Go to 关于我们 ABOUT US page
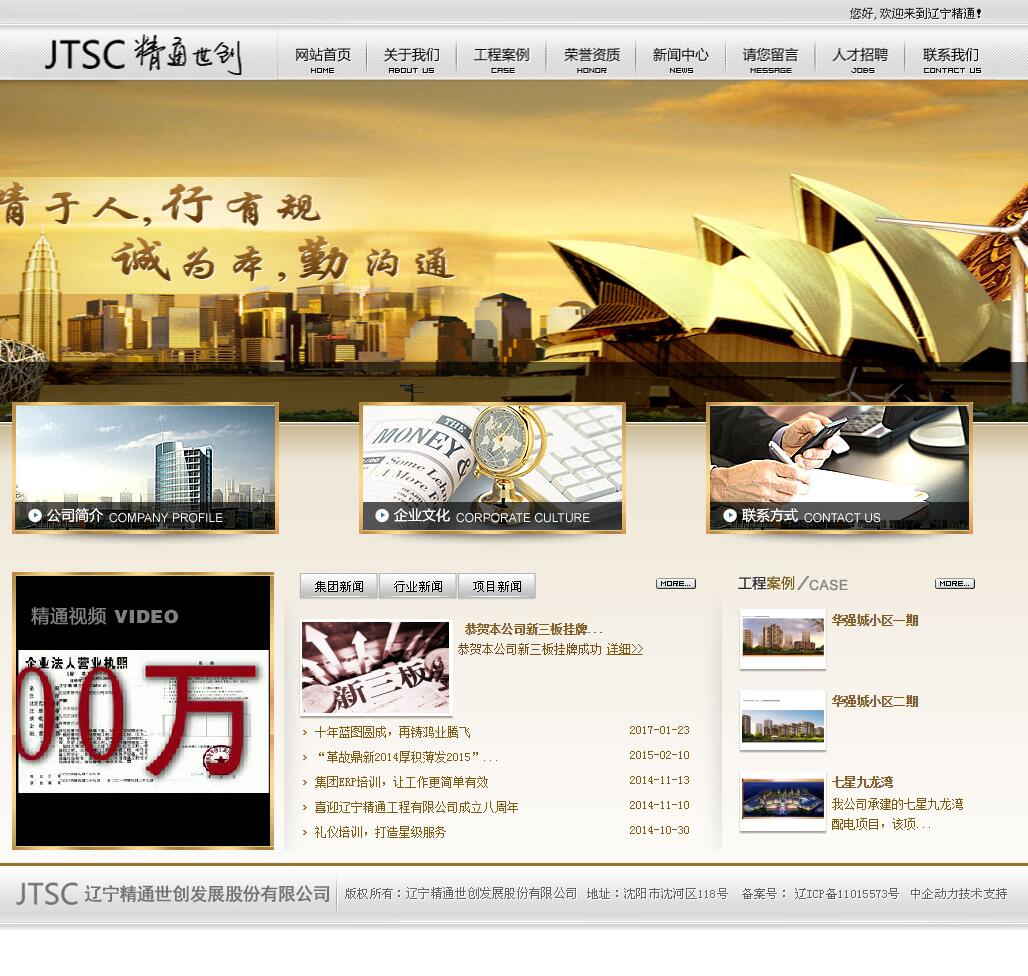 pos(411,60)
